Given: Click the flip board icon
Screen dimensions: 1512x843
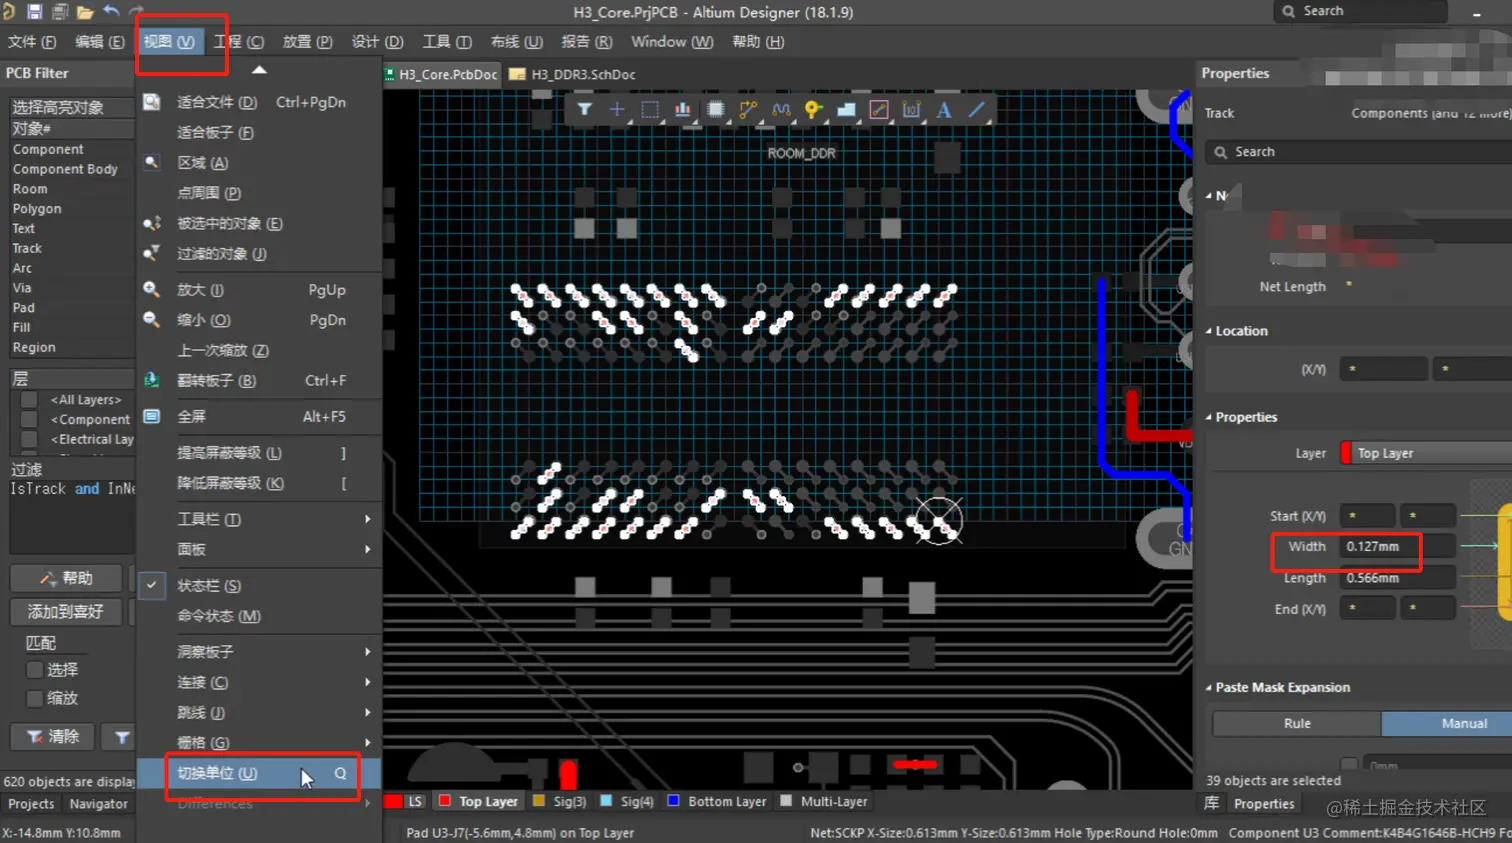Looking at the screenshot, I should click(152, 380).
